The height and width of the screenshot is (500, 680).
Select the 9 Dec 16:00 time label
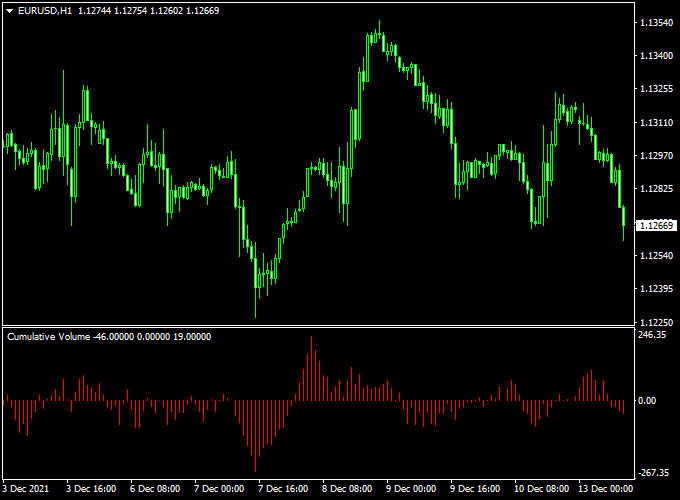(475, 489)
